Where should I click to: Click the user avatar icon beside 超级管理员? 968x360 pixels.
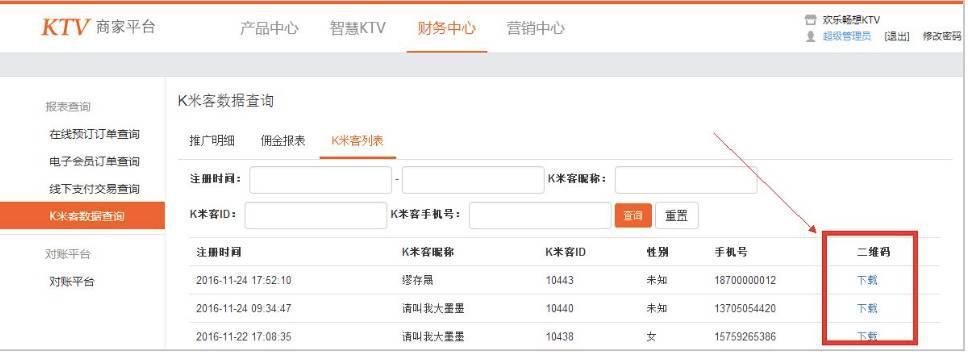(x=811, y=36)
